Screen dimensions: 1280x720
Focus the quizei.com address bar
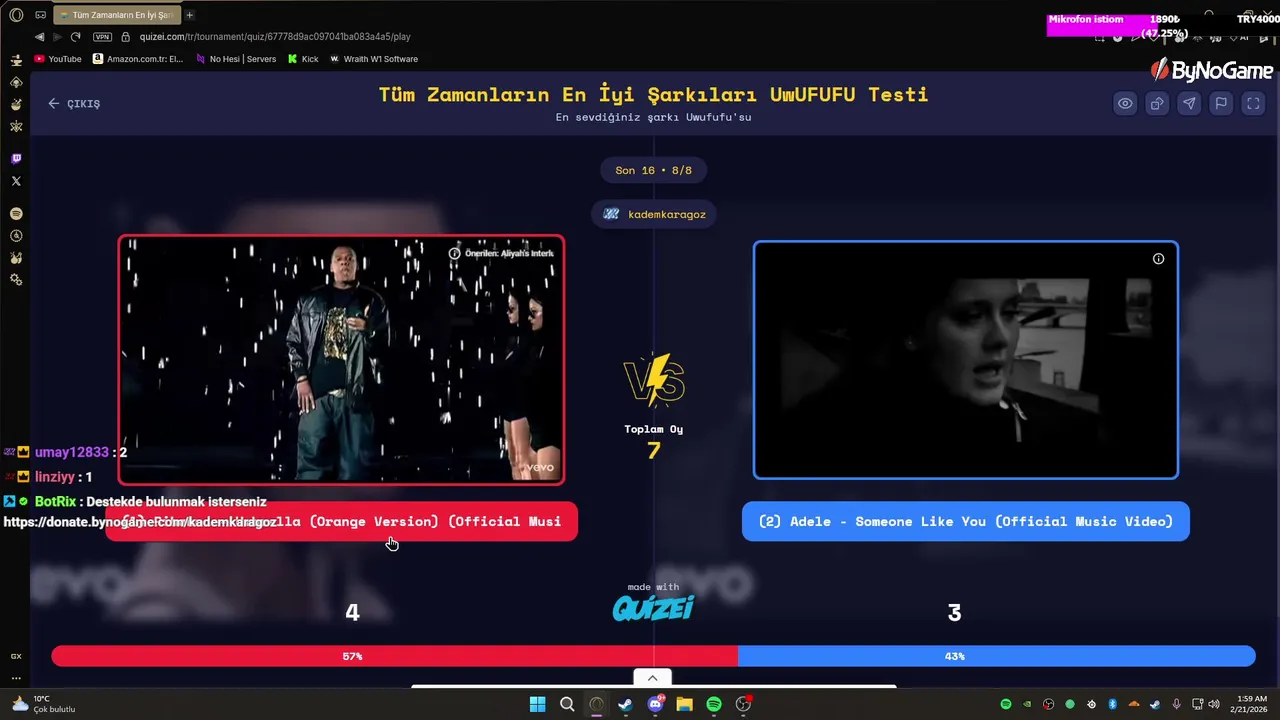[275, 37]
